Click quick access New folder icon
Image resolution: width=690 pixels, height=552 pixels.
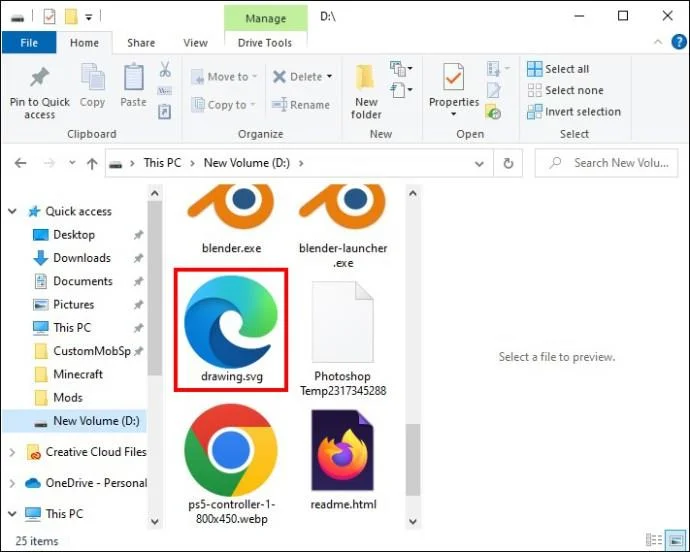point(71,17)
